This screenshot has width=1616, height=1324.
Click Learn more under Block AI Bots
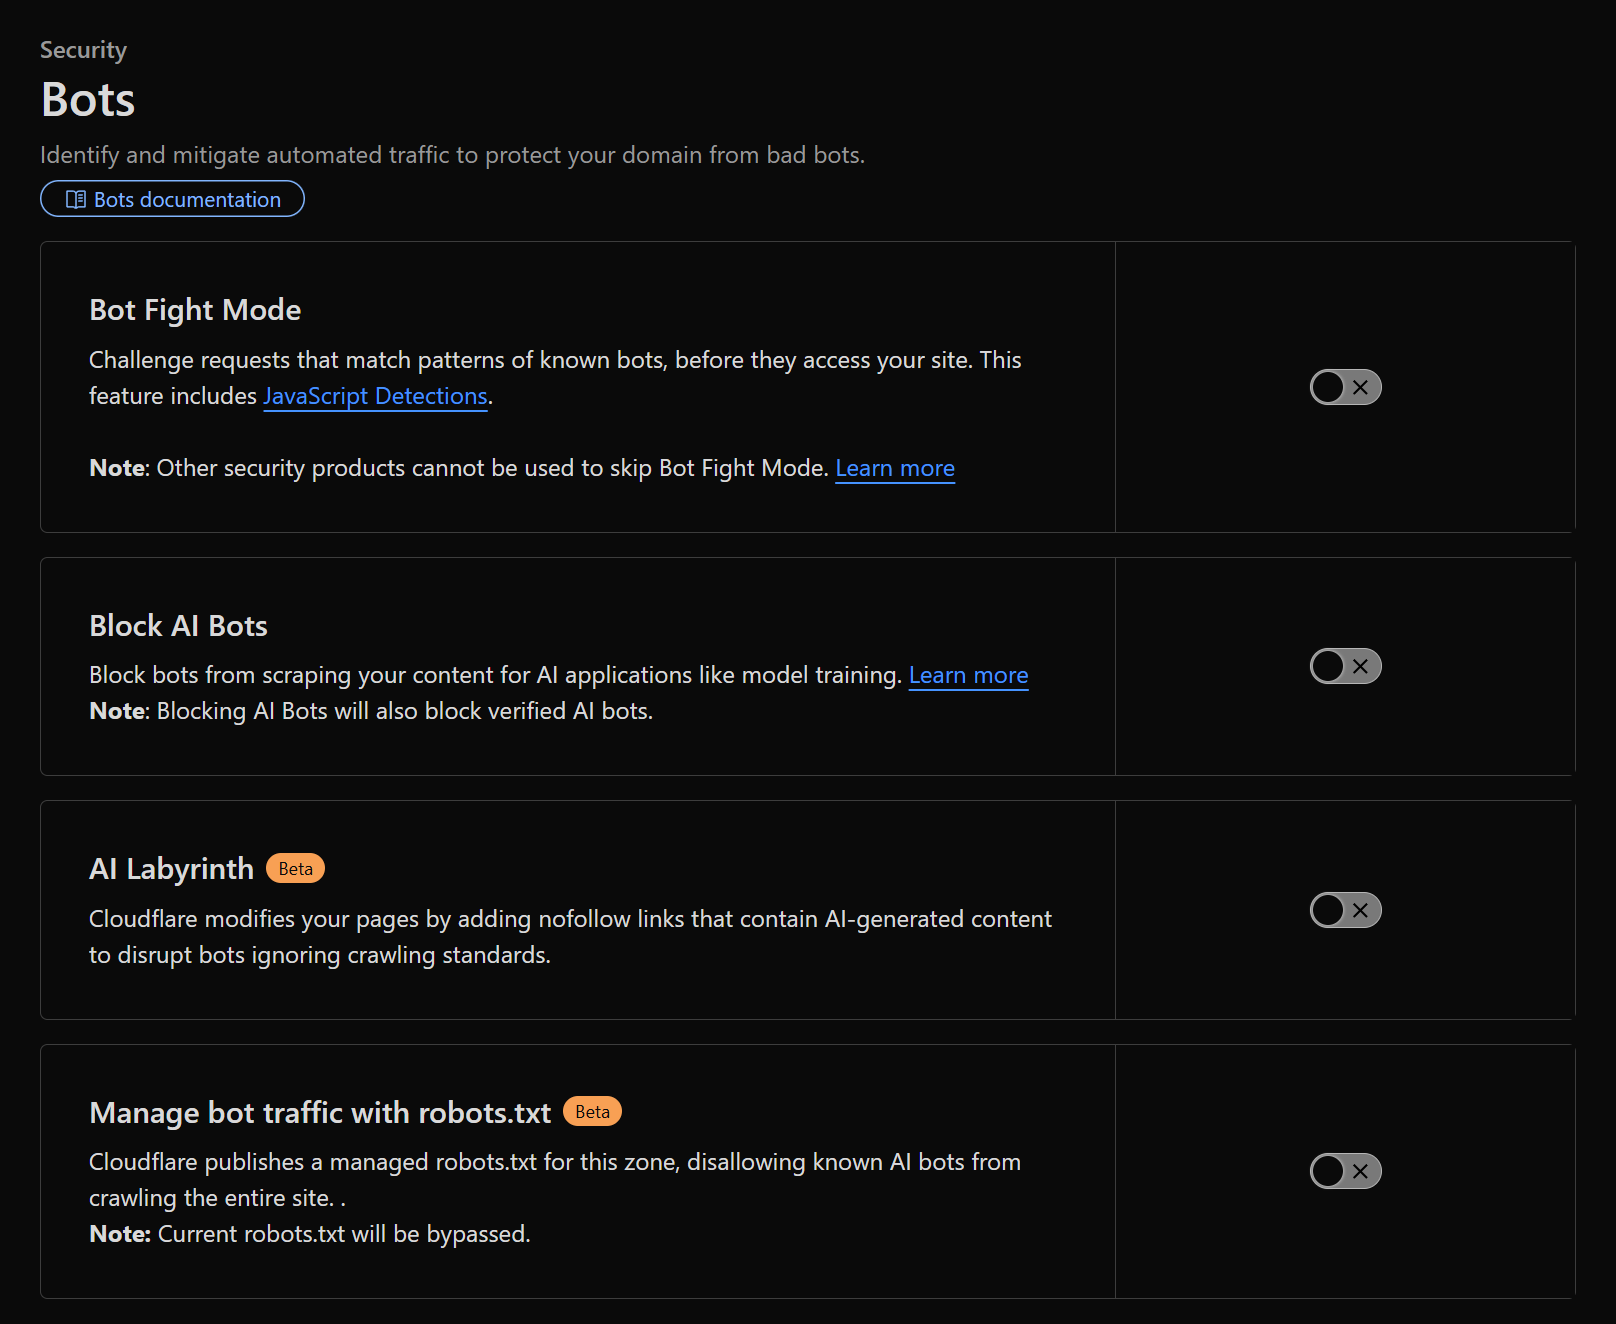coord(968,675)
